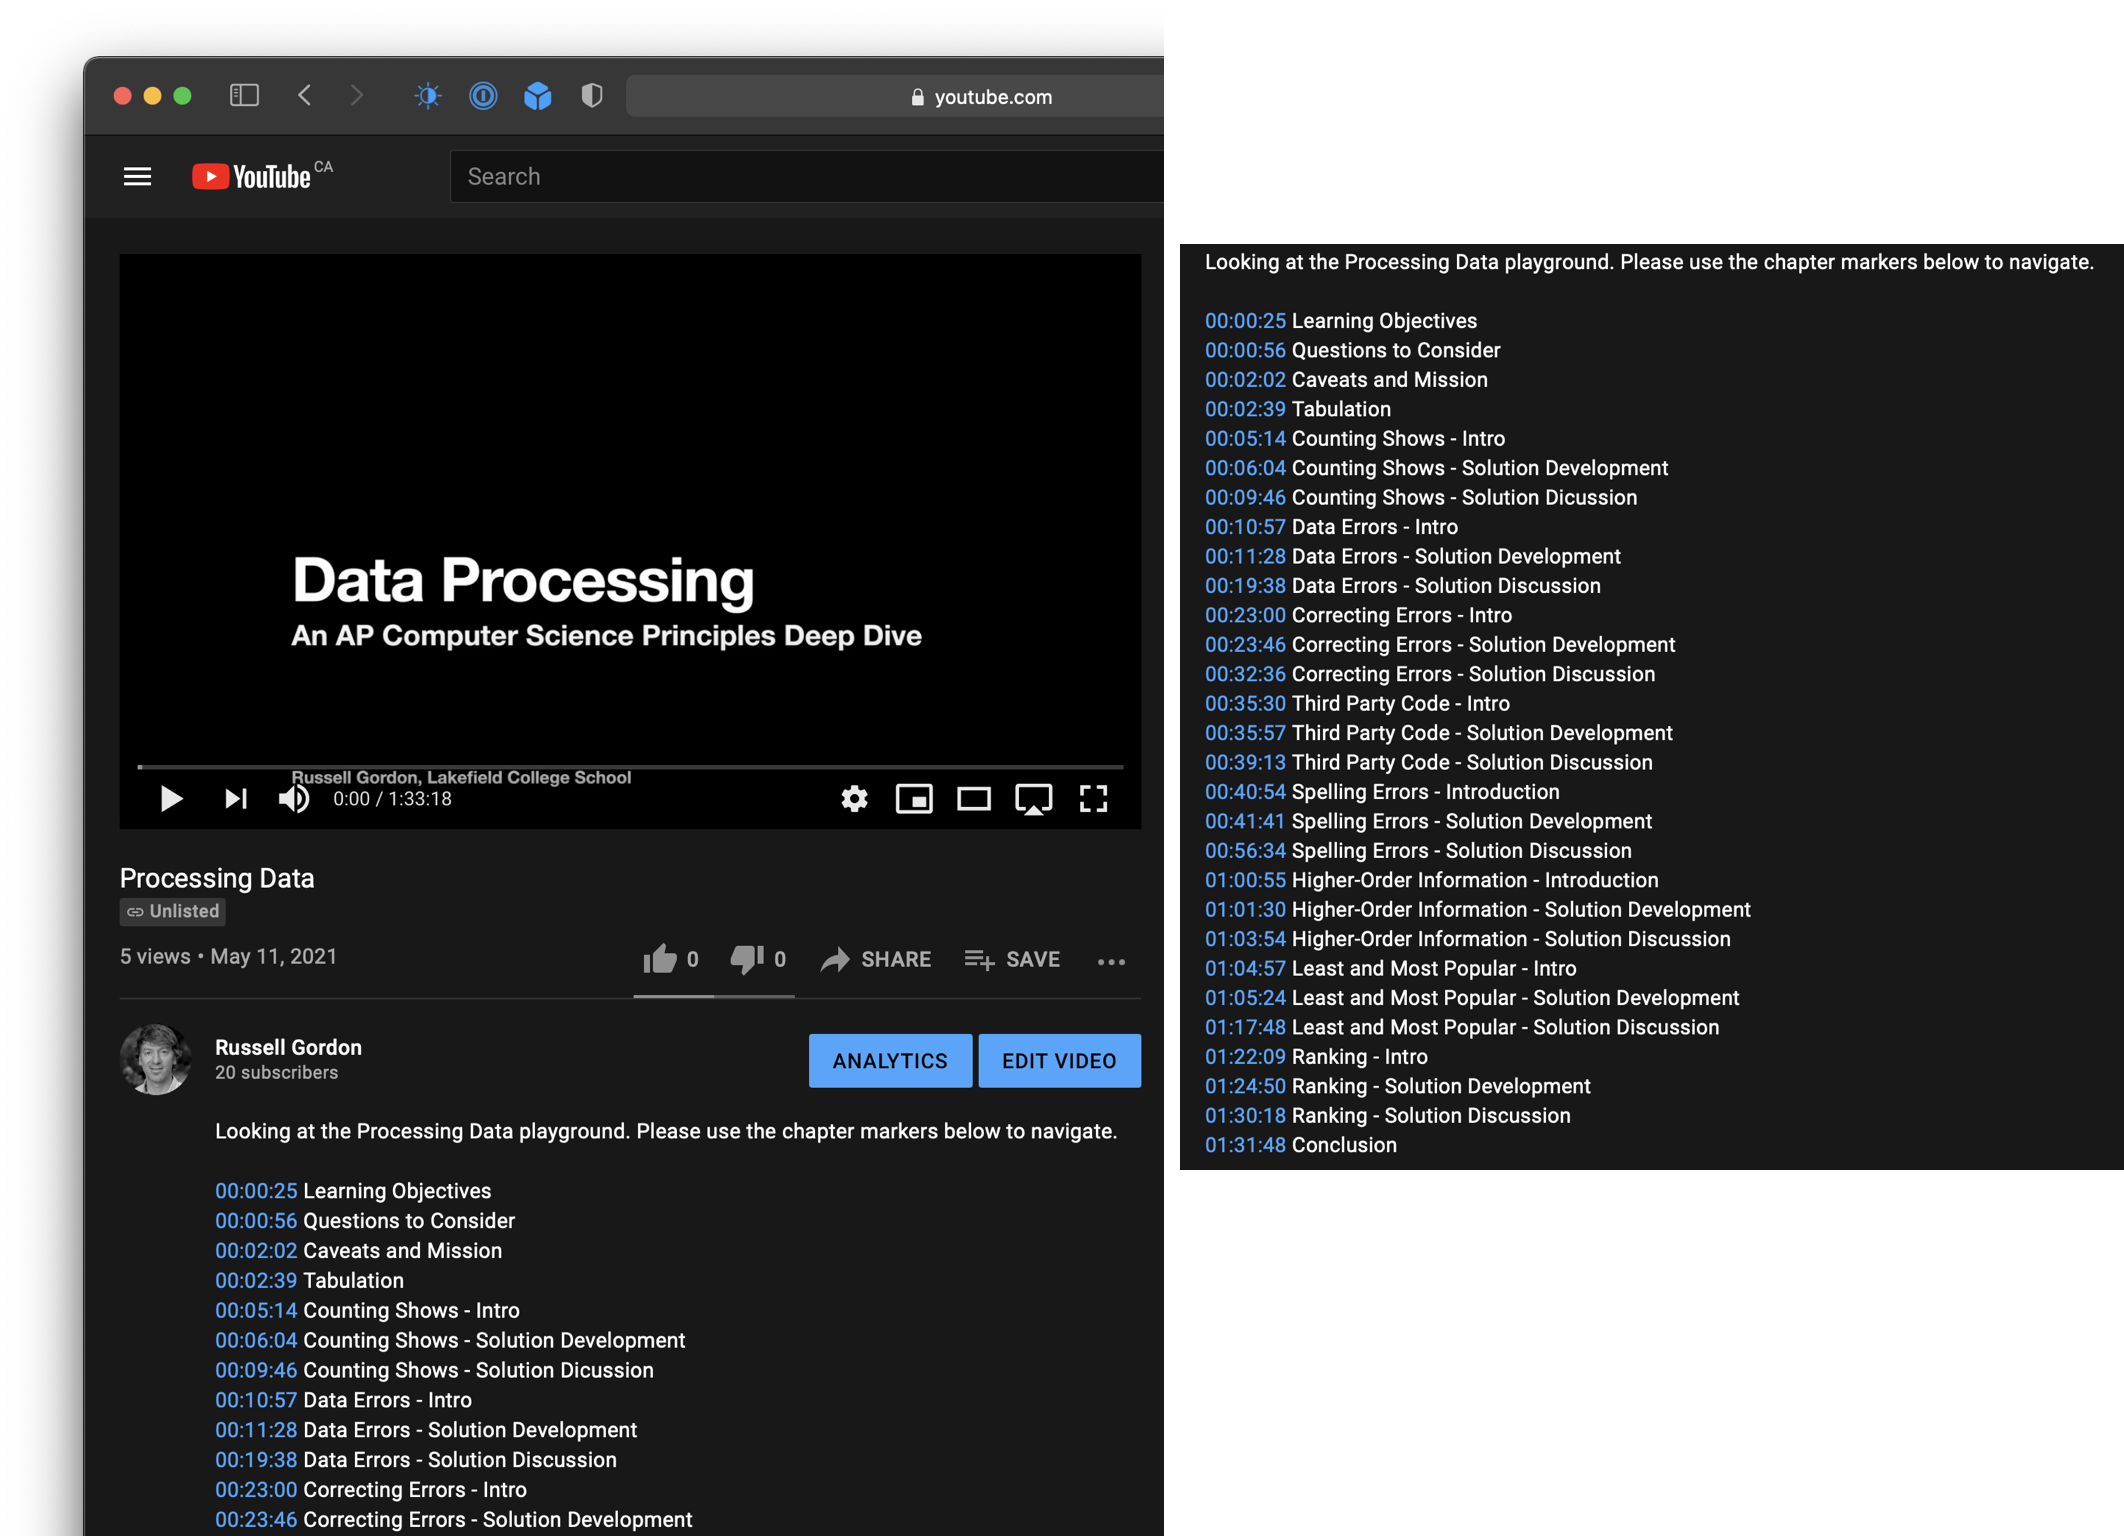Toggle the Safari sidebar

click(x=244, y=96)
